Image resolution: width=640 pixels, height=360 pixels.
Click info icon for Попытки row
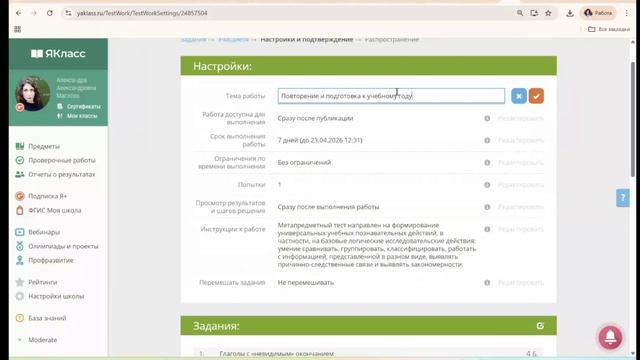click(487, 185)
